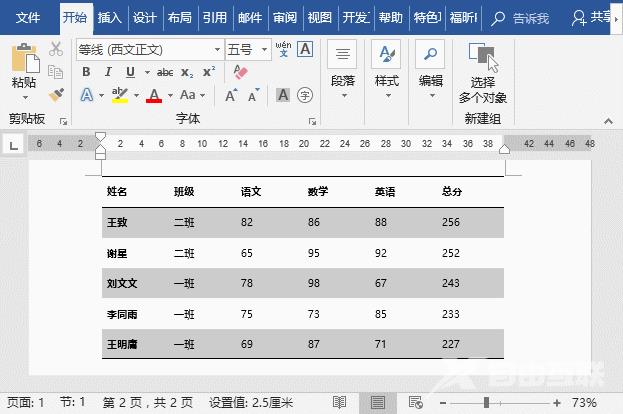The width and height of the screenshot is (623, 414).
Task: Switch to the 视图 ribbon tab
Action: tap(319, 17)
